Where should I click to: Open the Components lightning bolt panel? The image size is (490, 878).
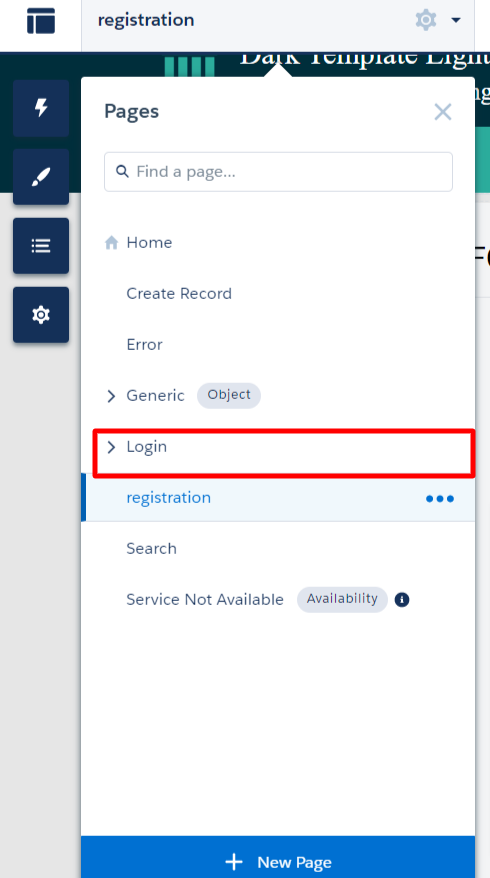(x=41, y=108)
